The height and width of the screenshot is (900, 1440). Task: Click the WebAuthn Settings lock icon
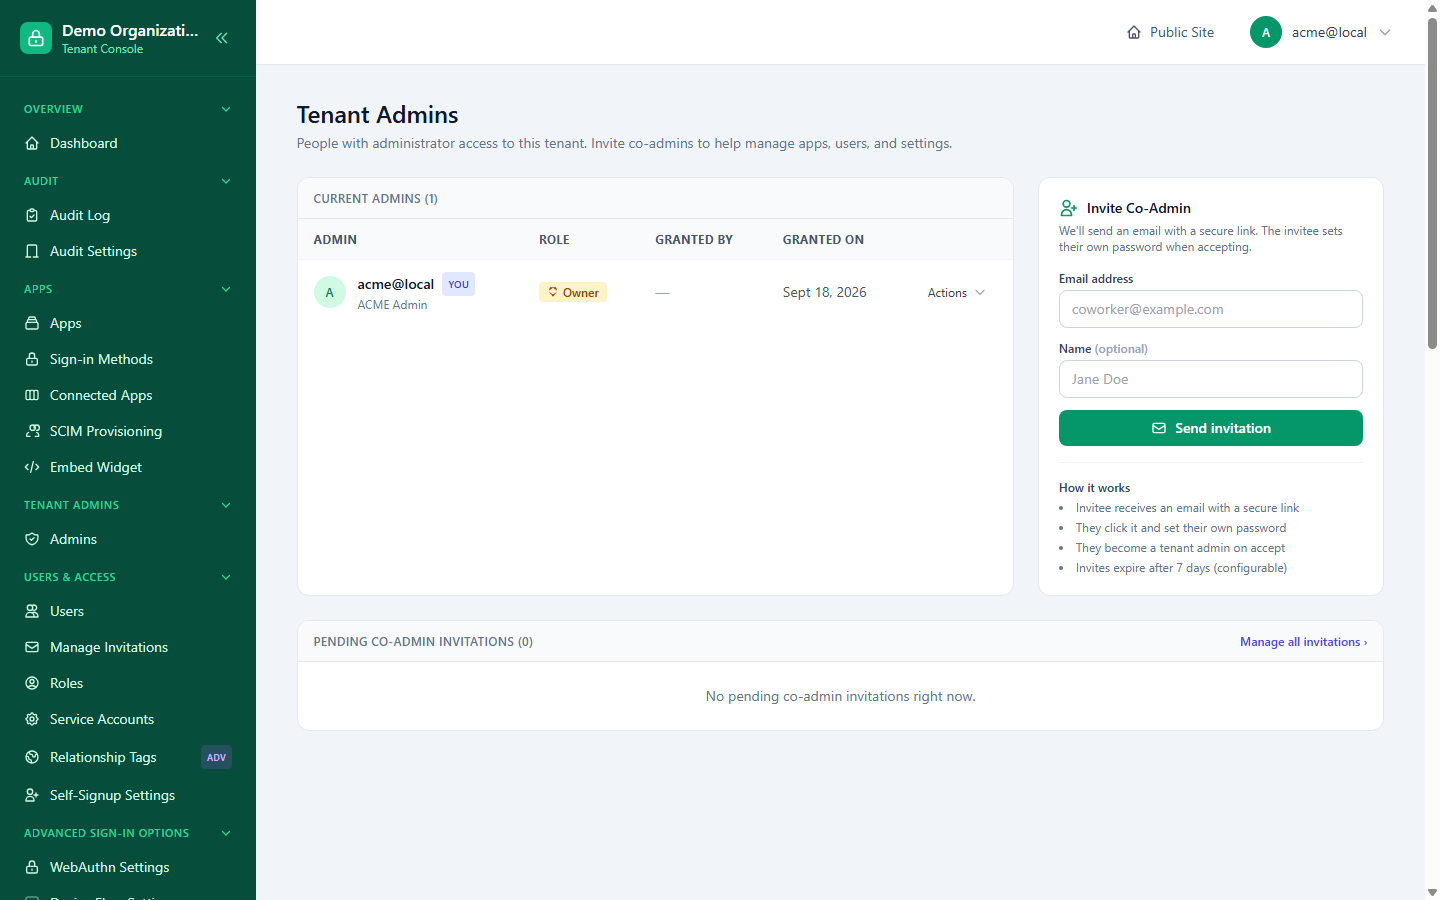click(x=32, y=867)
